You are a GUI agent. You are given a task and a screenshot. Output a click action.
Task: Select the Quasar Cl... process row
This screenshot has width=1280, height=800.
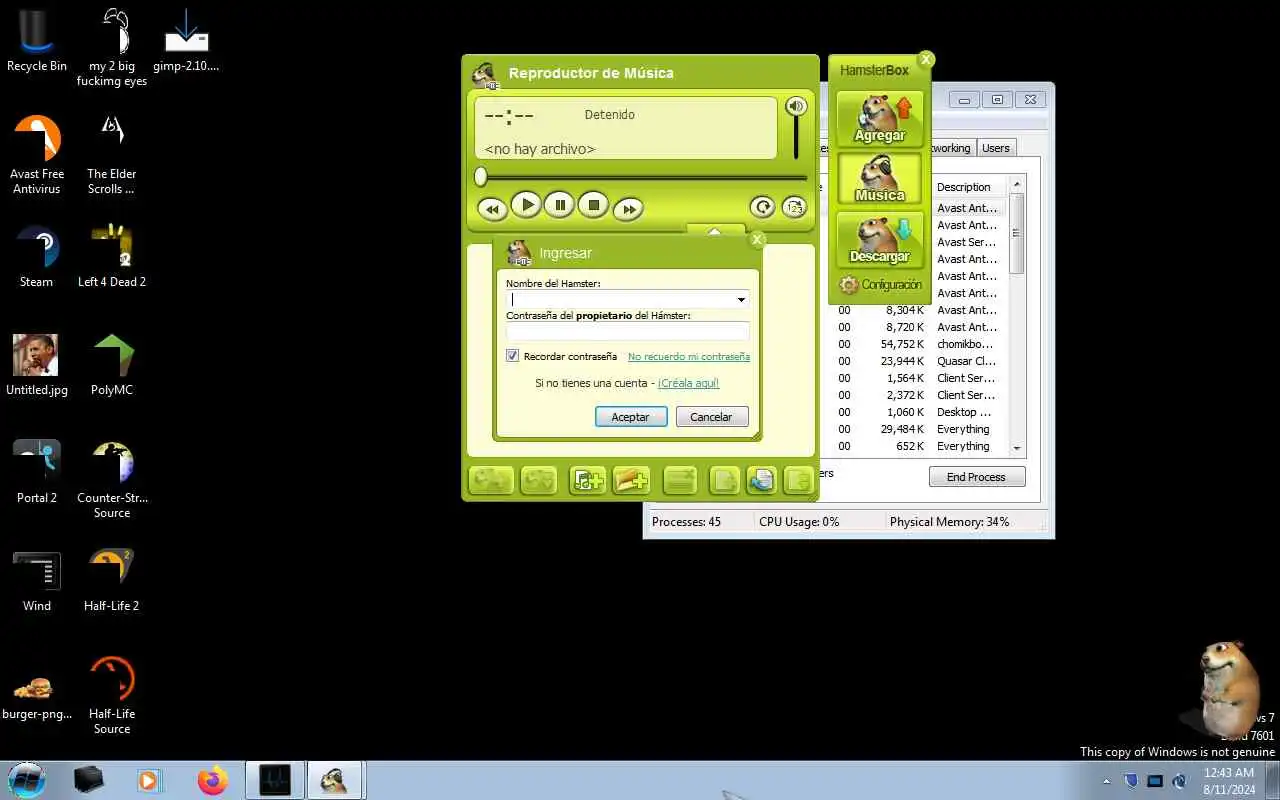pyautogui.click(x=914, y=361)
